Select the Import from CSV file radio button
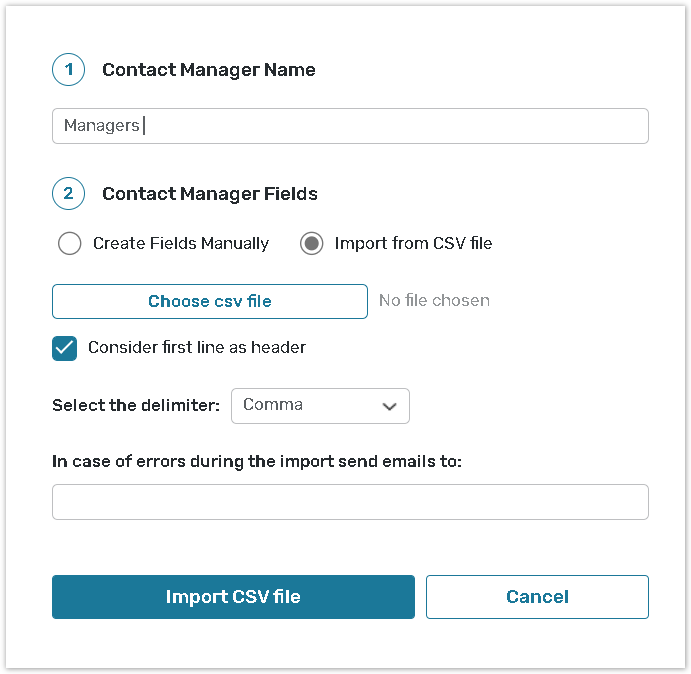Image resolution: width=691 pixels, height=674 pixels. (x=312, y=243)
